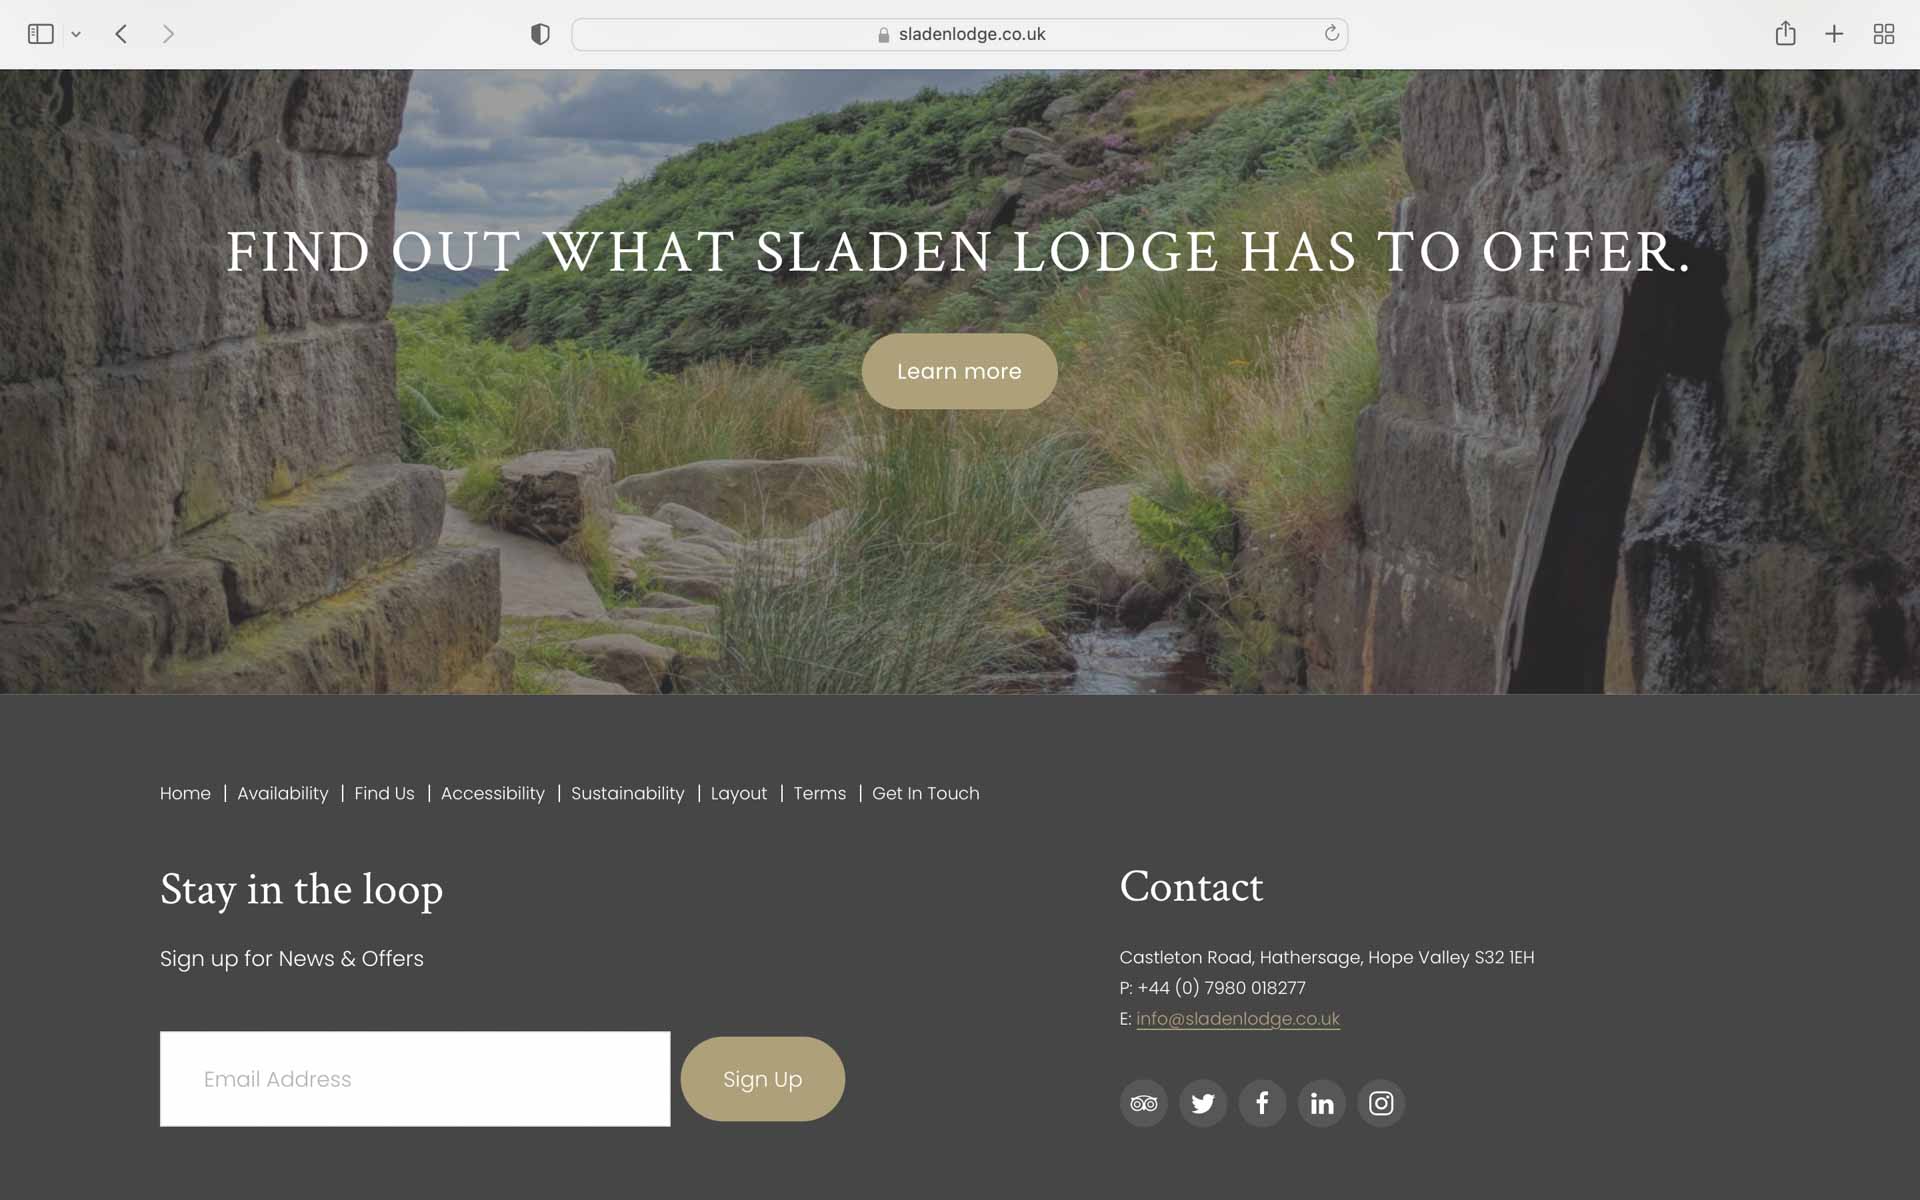The image size is (1920, 1200).
Task: Focus the Email Address field
Action: point(415,1079)
